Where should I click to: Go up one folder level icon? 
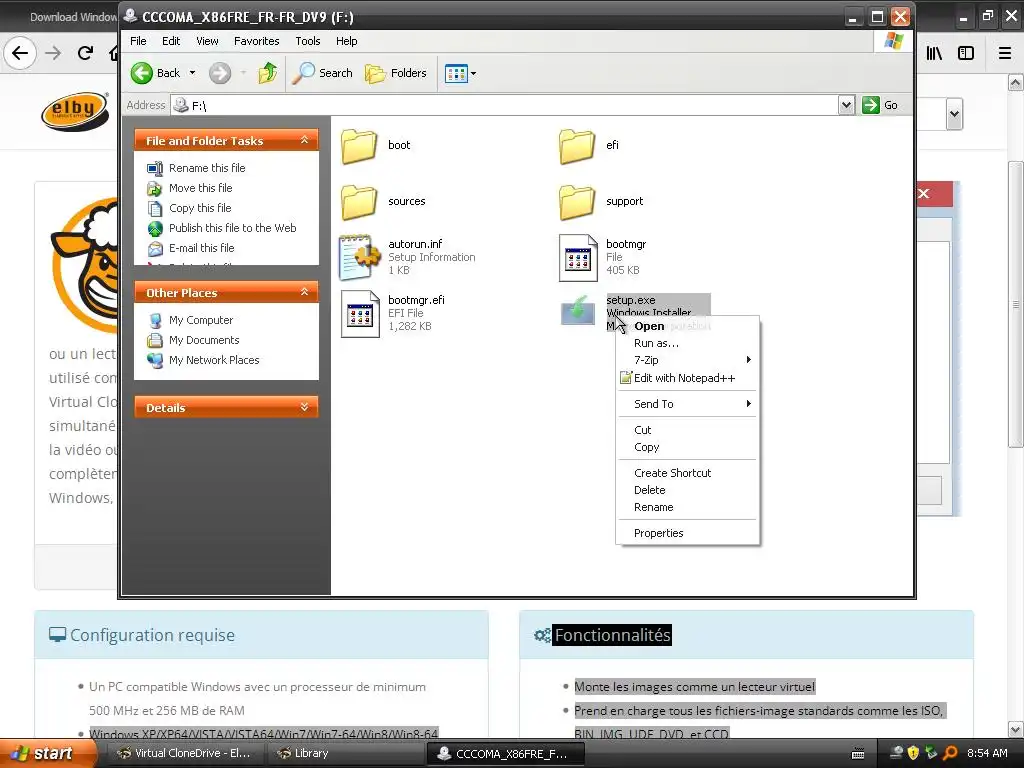click(268, 73)
